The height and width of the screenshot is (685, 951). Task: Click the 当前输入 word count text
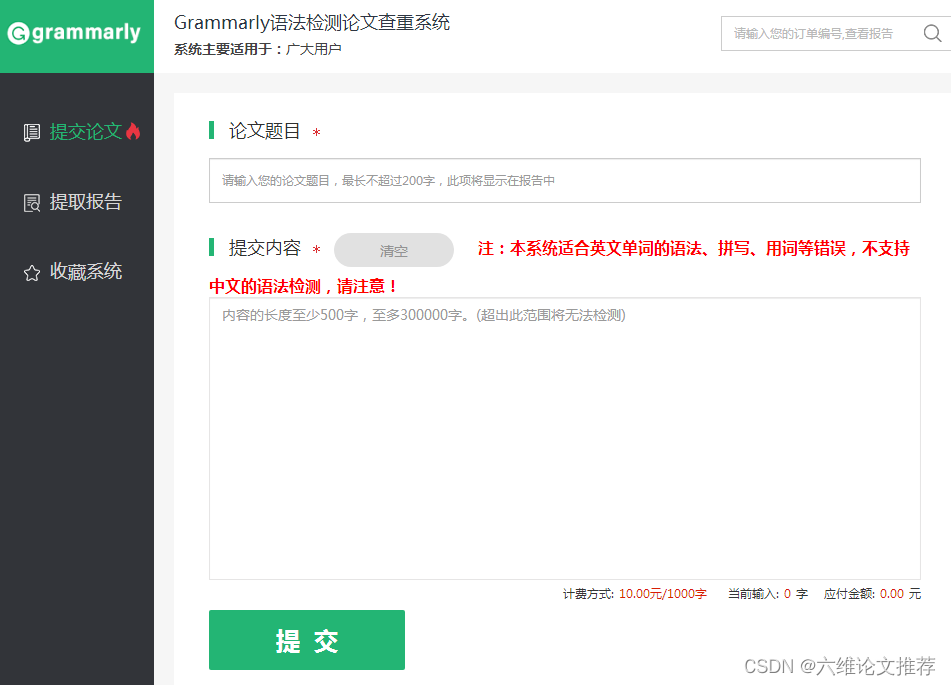768,594
